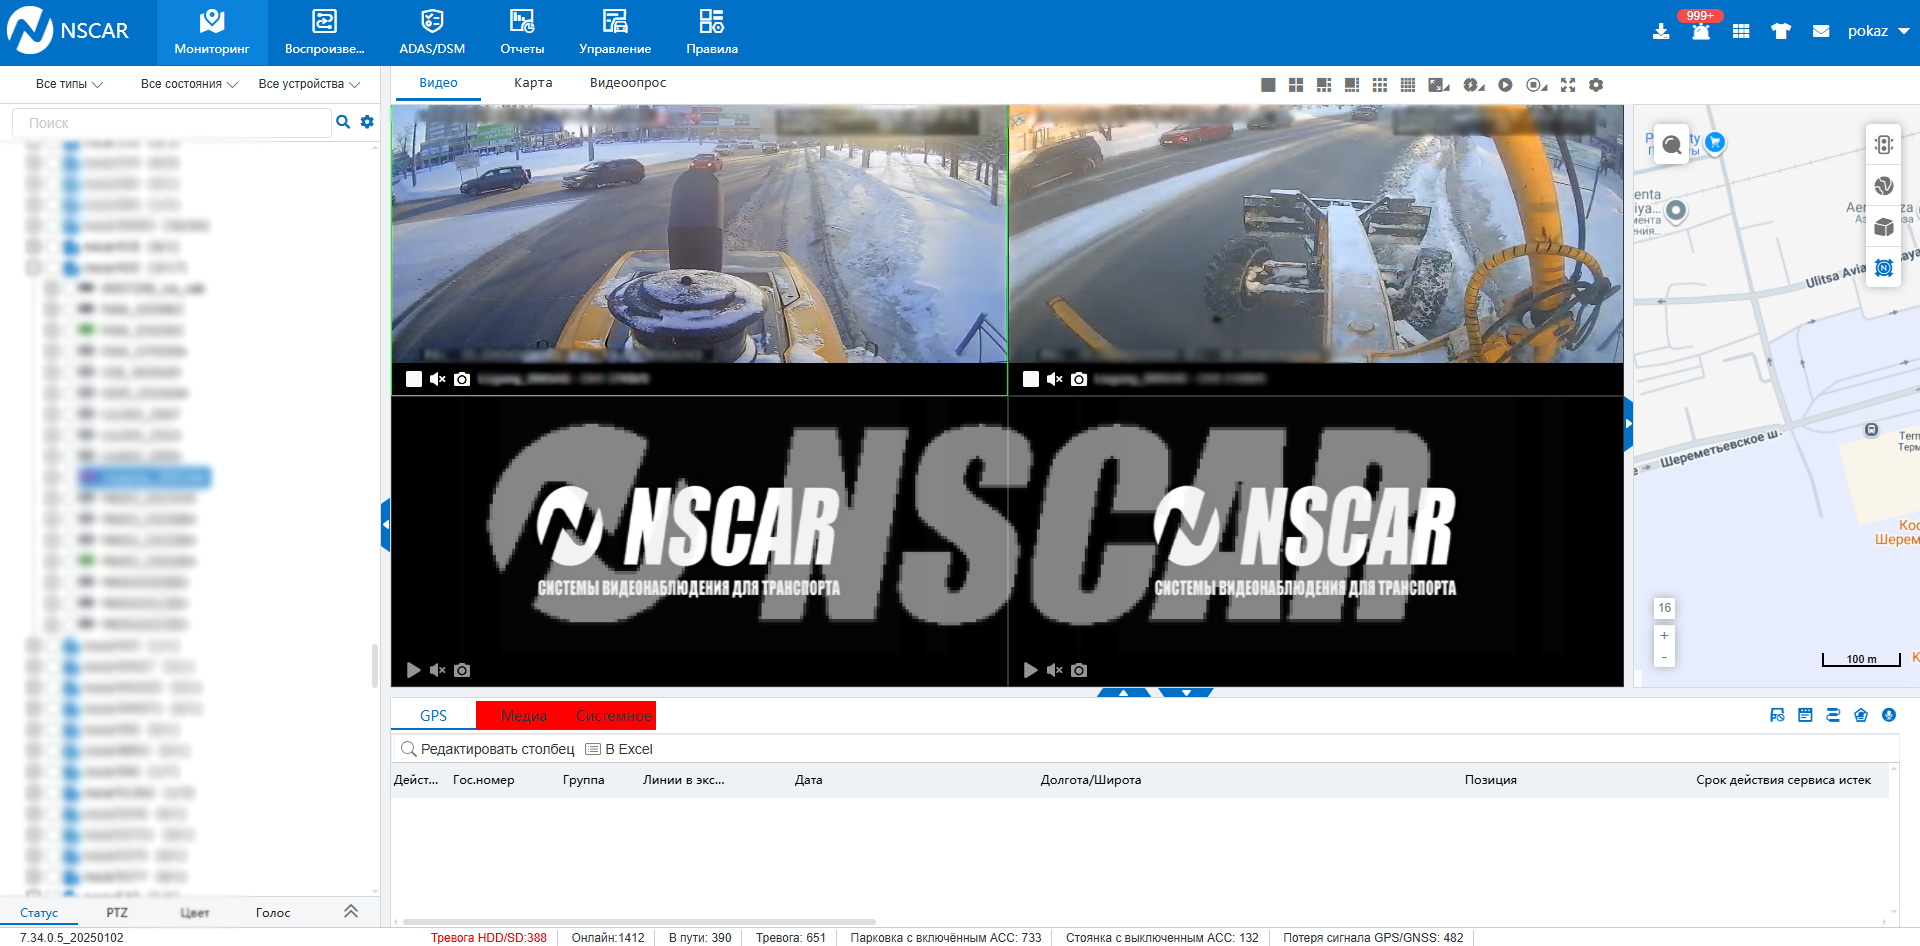The width and height of the screenshot is (1920, 946).
Task: Capture snapshot in bottom-left video window
Action: point(462,670)
